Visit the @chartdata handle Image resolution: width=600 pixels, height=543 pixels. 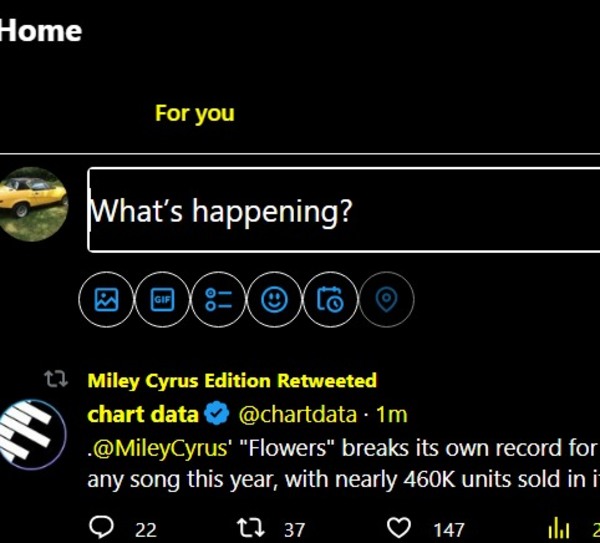tap(297, 414)
